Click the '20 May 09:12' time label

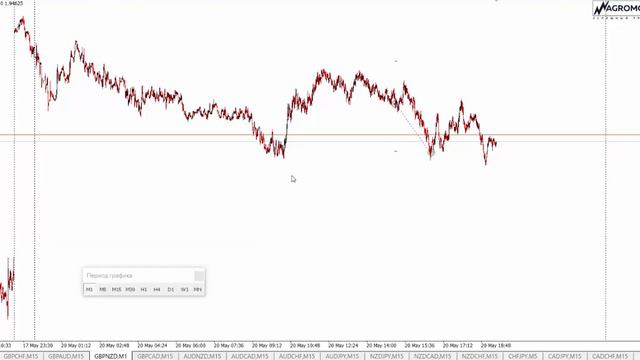(267, 346)
